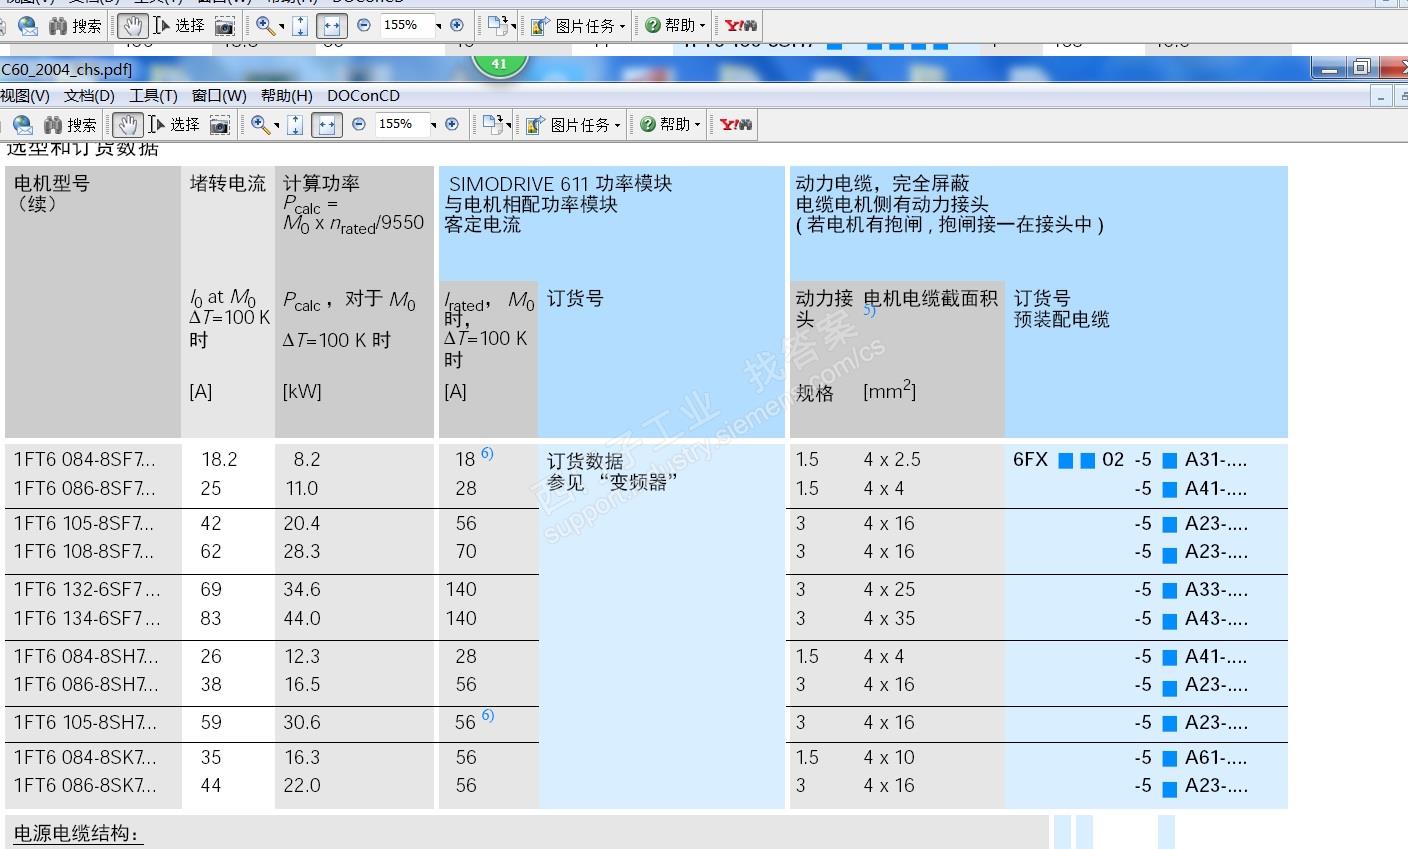Click motor model 1FT6 105-8SF7... cell
Screen dimensions: 1408x849
coord(84,523)
